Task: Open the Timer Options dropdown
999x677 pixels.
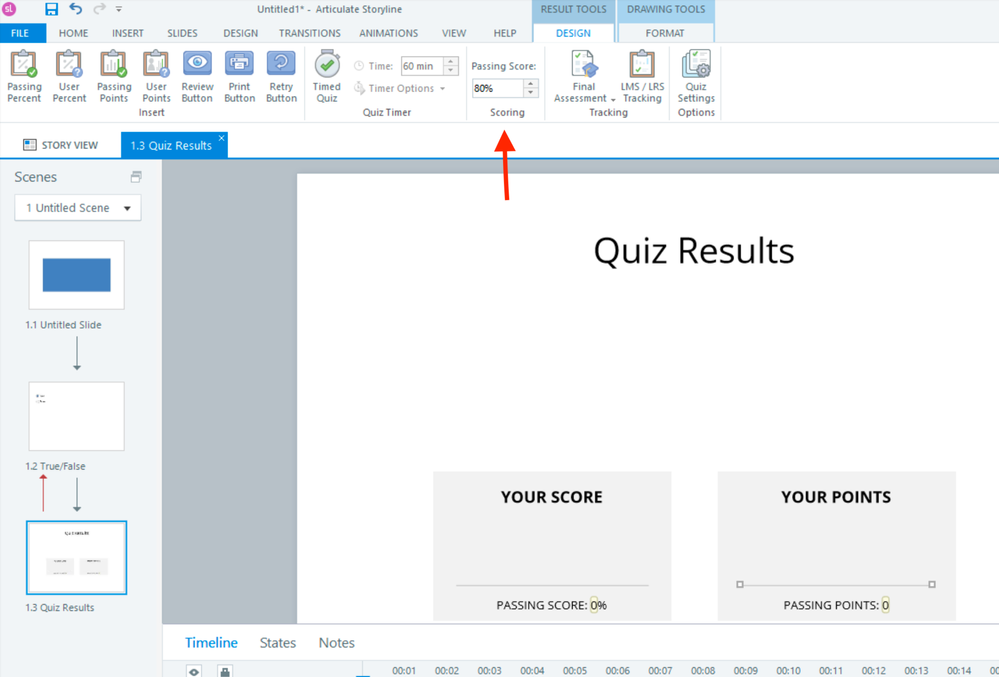Action: click(399, 89)
